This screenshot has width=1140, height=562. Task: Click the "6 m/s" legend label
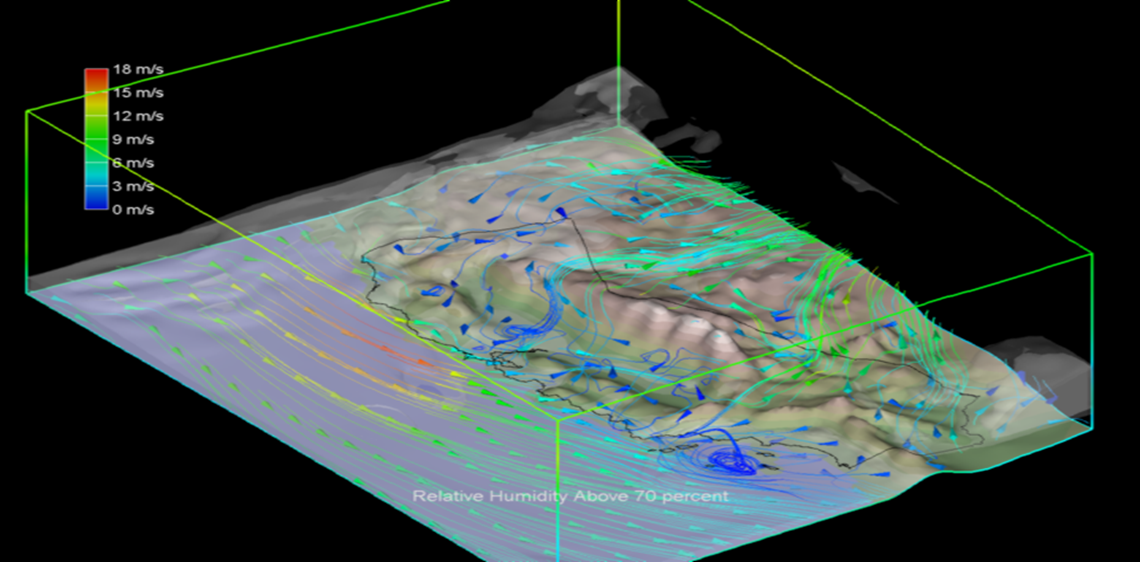click(x=135, y=163)
